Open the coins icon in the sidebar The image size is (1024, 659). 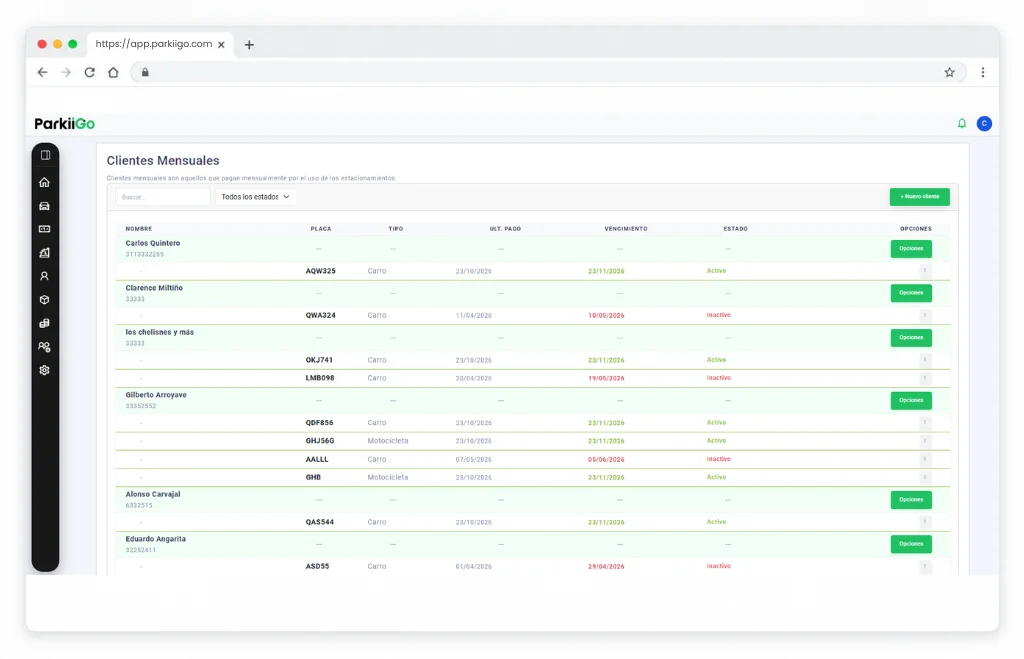tap(44, 323)
